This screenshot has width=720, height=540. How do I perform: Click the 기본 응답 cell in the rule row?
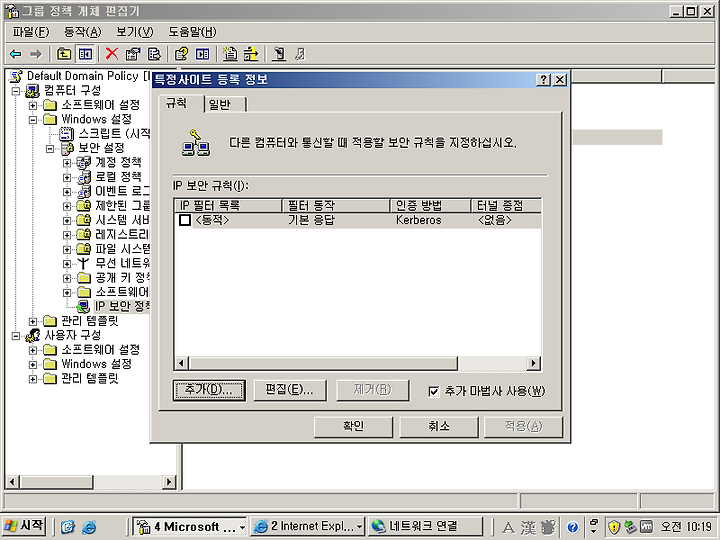point(311,220)
